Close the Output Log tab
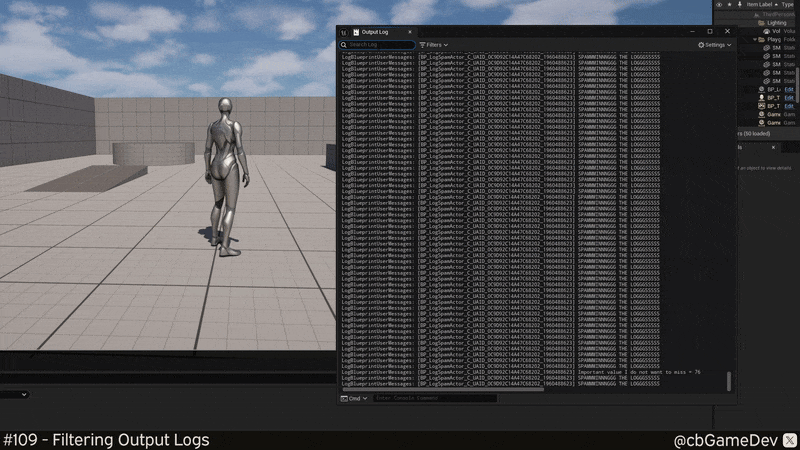 tap(410, 32)
